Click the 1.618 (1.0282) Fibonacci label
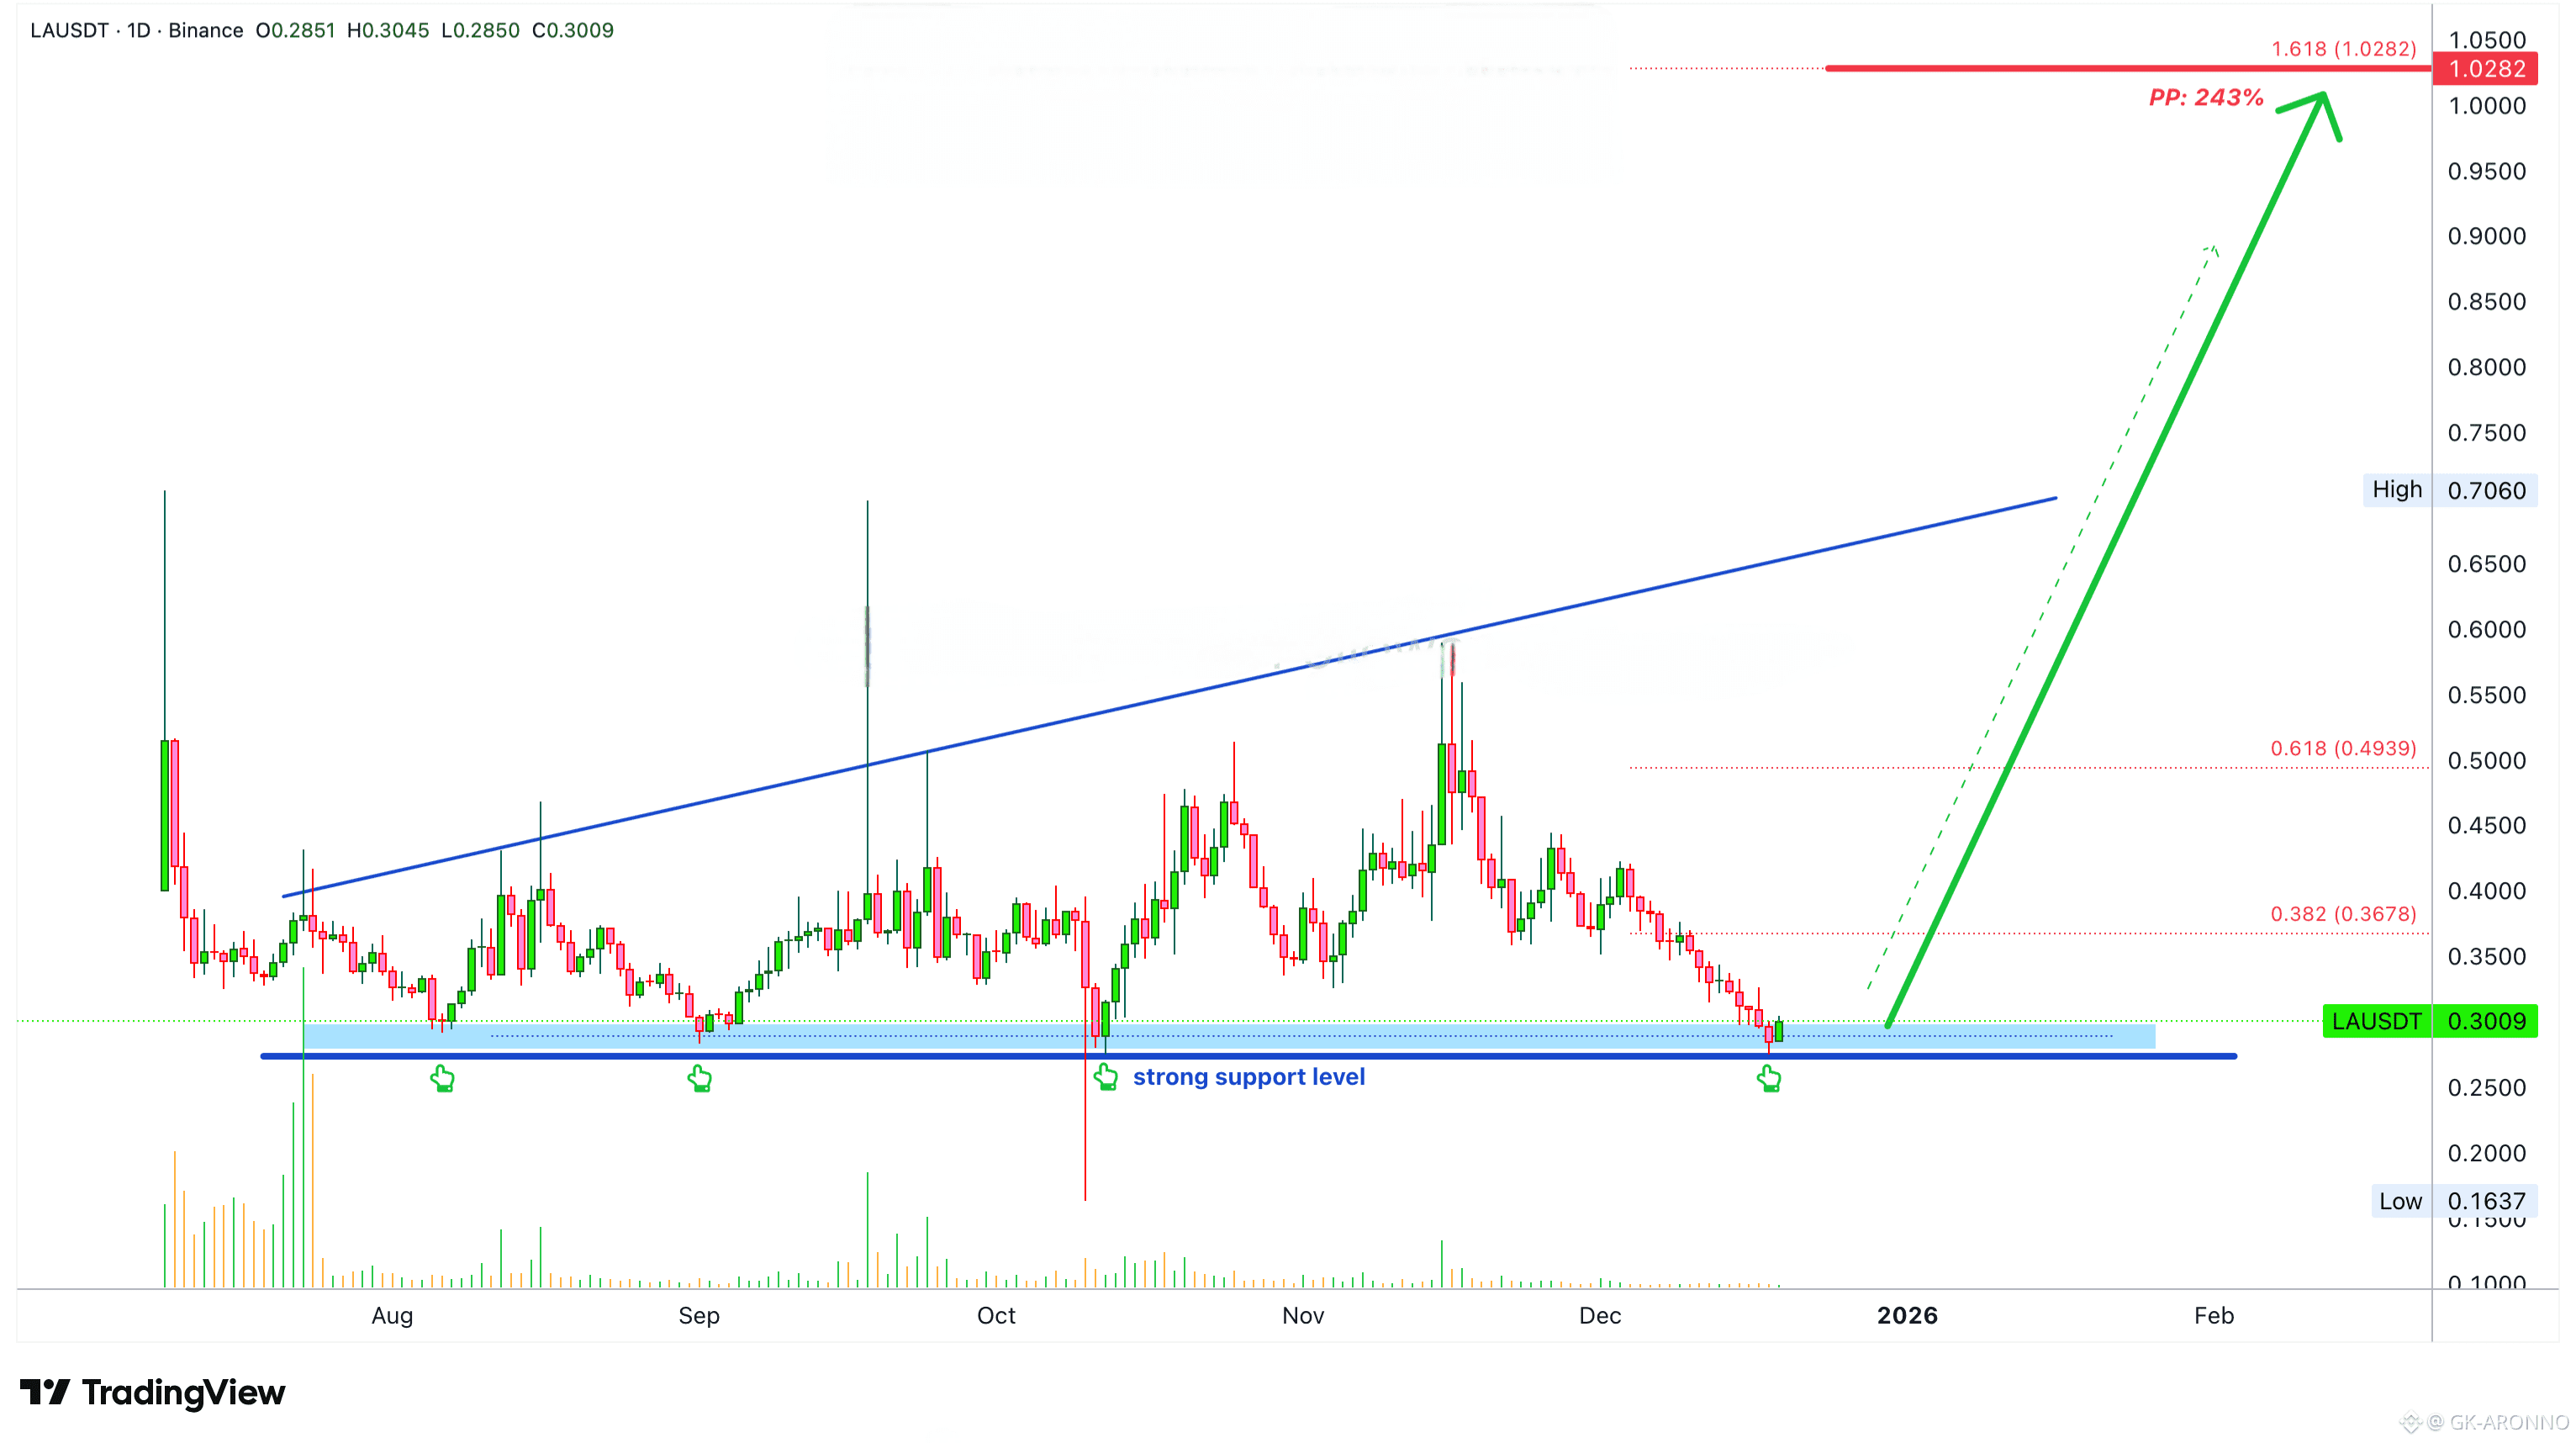Screen dimensions: 2576x1443 2342,49
